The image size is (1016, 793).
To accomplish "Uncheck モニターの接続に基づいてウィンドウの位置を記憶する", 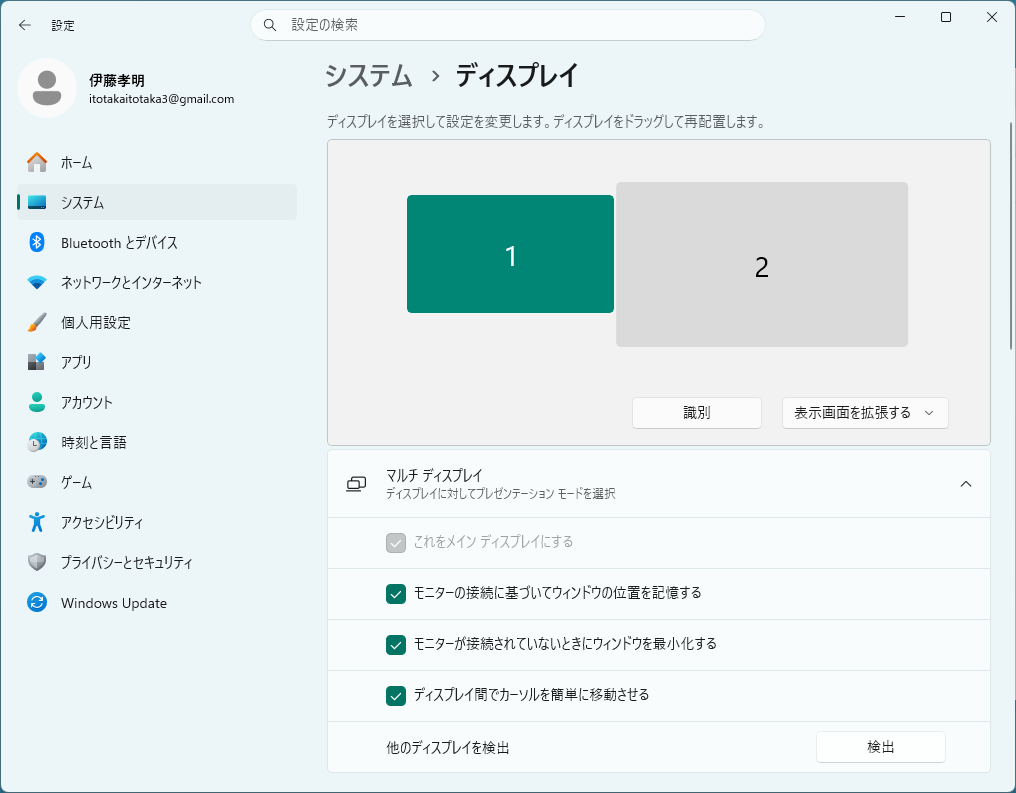I will pos(395,593).
